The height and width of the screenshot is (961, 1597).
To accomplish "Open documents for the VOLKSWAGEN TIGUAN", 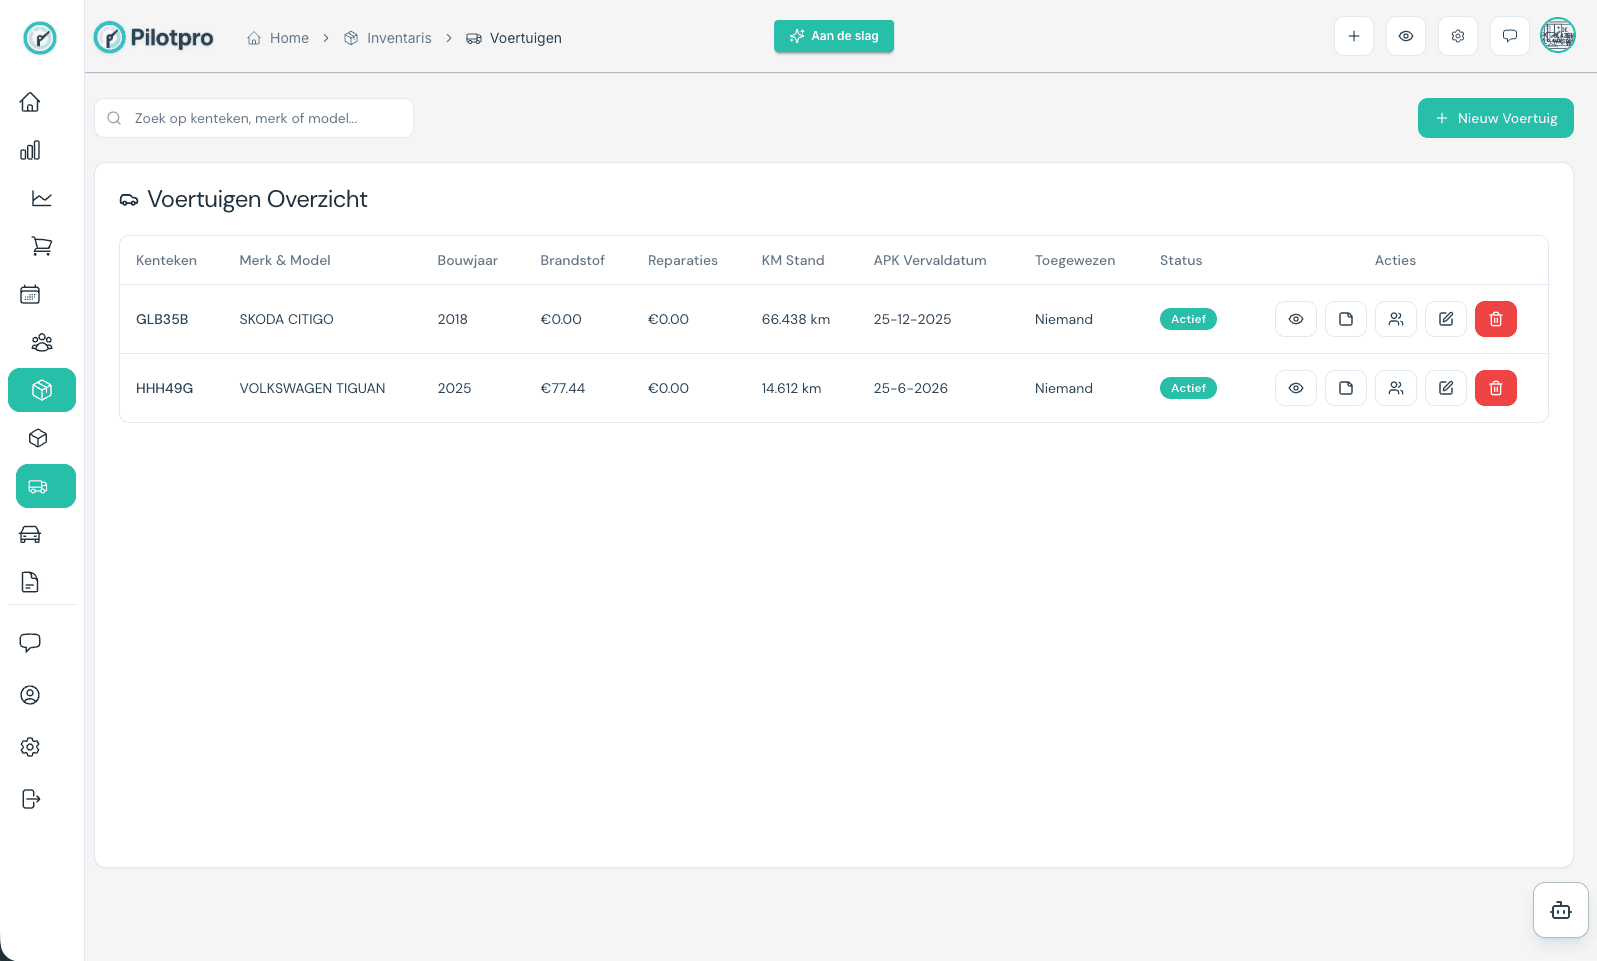I will (x=1345, y=388).
